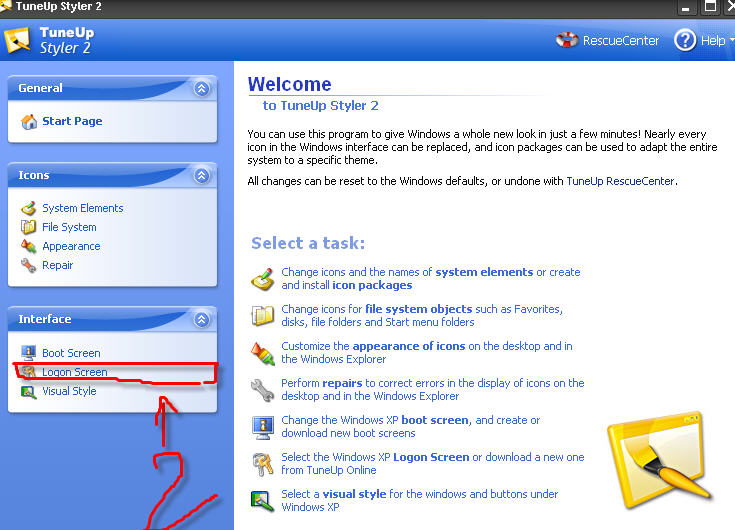Click the TuneUp Styler logo icon

17,41
